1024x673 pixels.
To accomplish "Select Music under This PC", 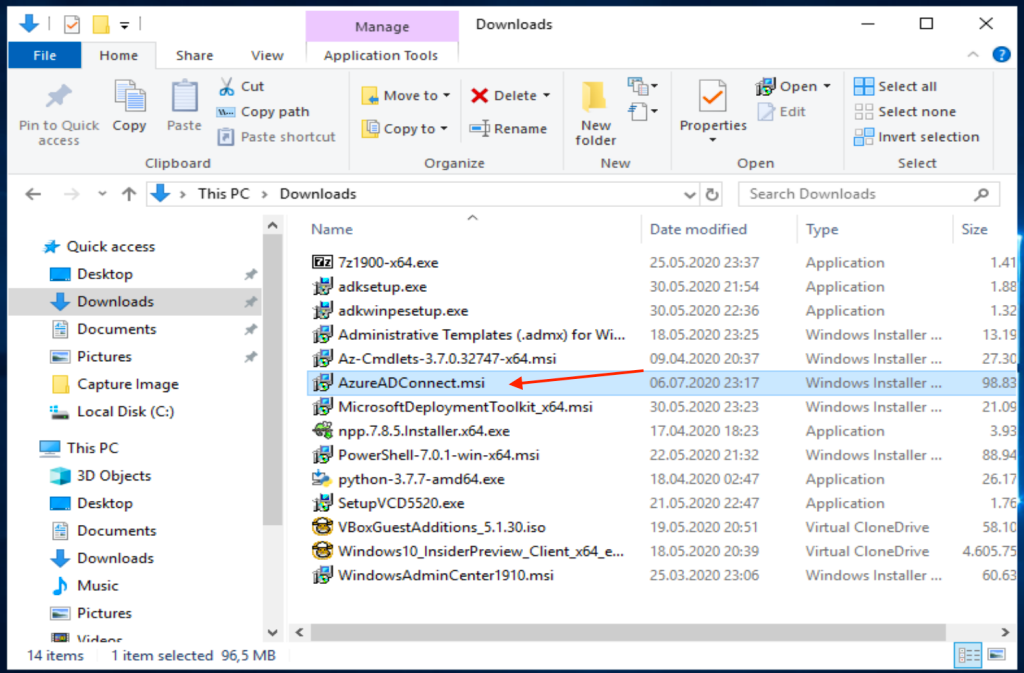I will click(x=97, y=586).
